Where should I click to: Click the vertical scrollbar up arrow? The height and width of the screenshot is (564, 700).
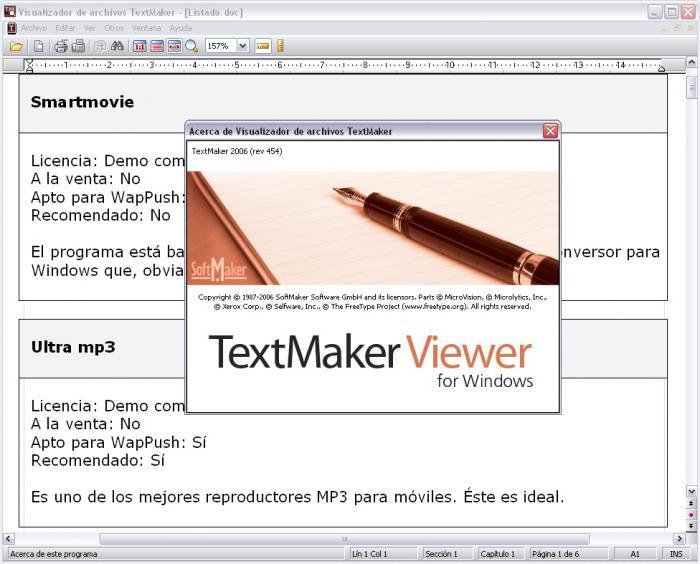pos(692,63)
